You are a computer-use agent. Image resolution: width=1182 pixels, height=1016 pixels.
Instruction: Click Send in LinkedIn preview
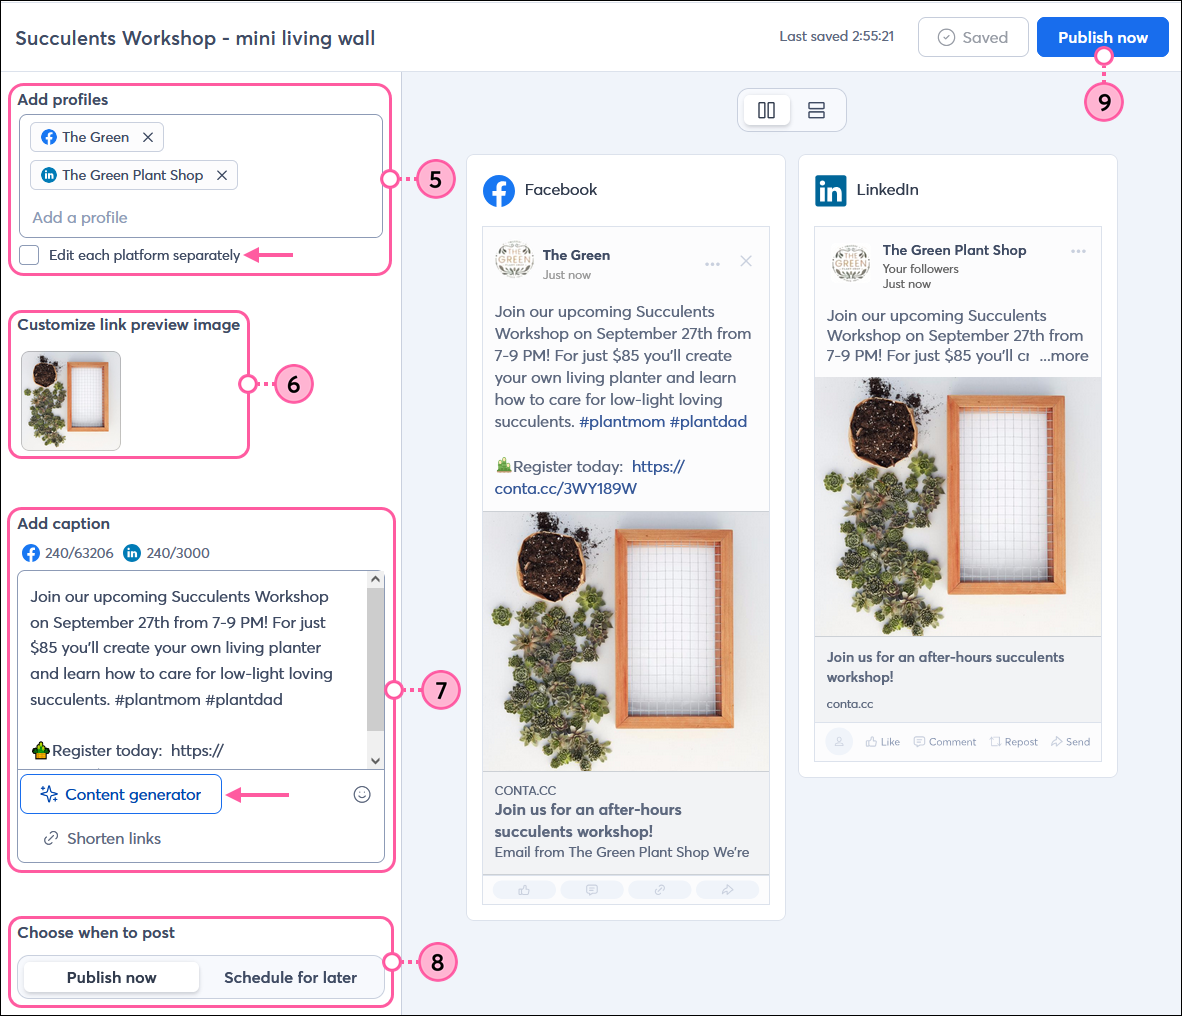pyautogui.click(x=1070, y=742)
